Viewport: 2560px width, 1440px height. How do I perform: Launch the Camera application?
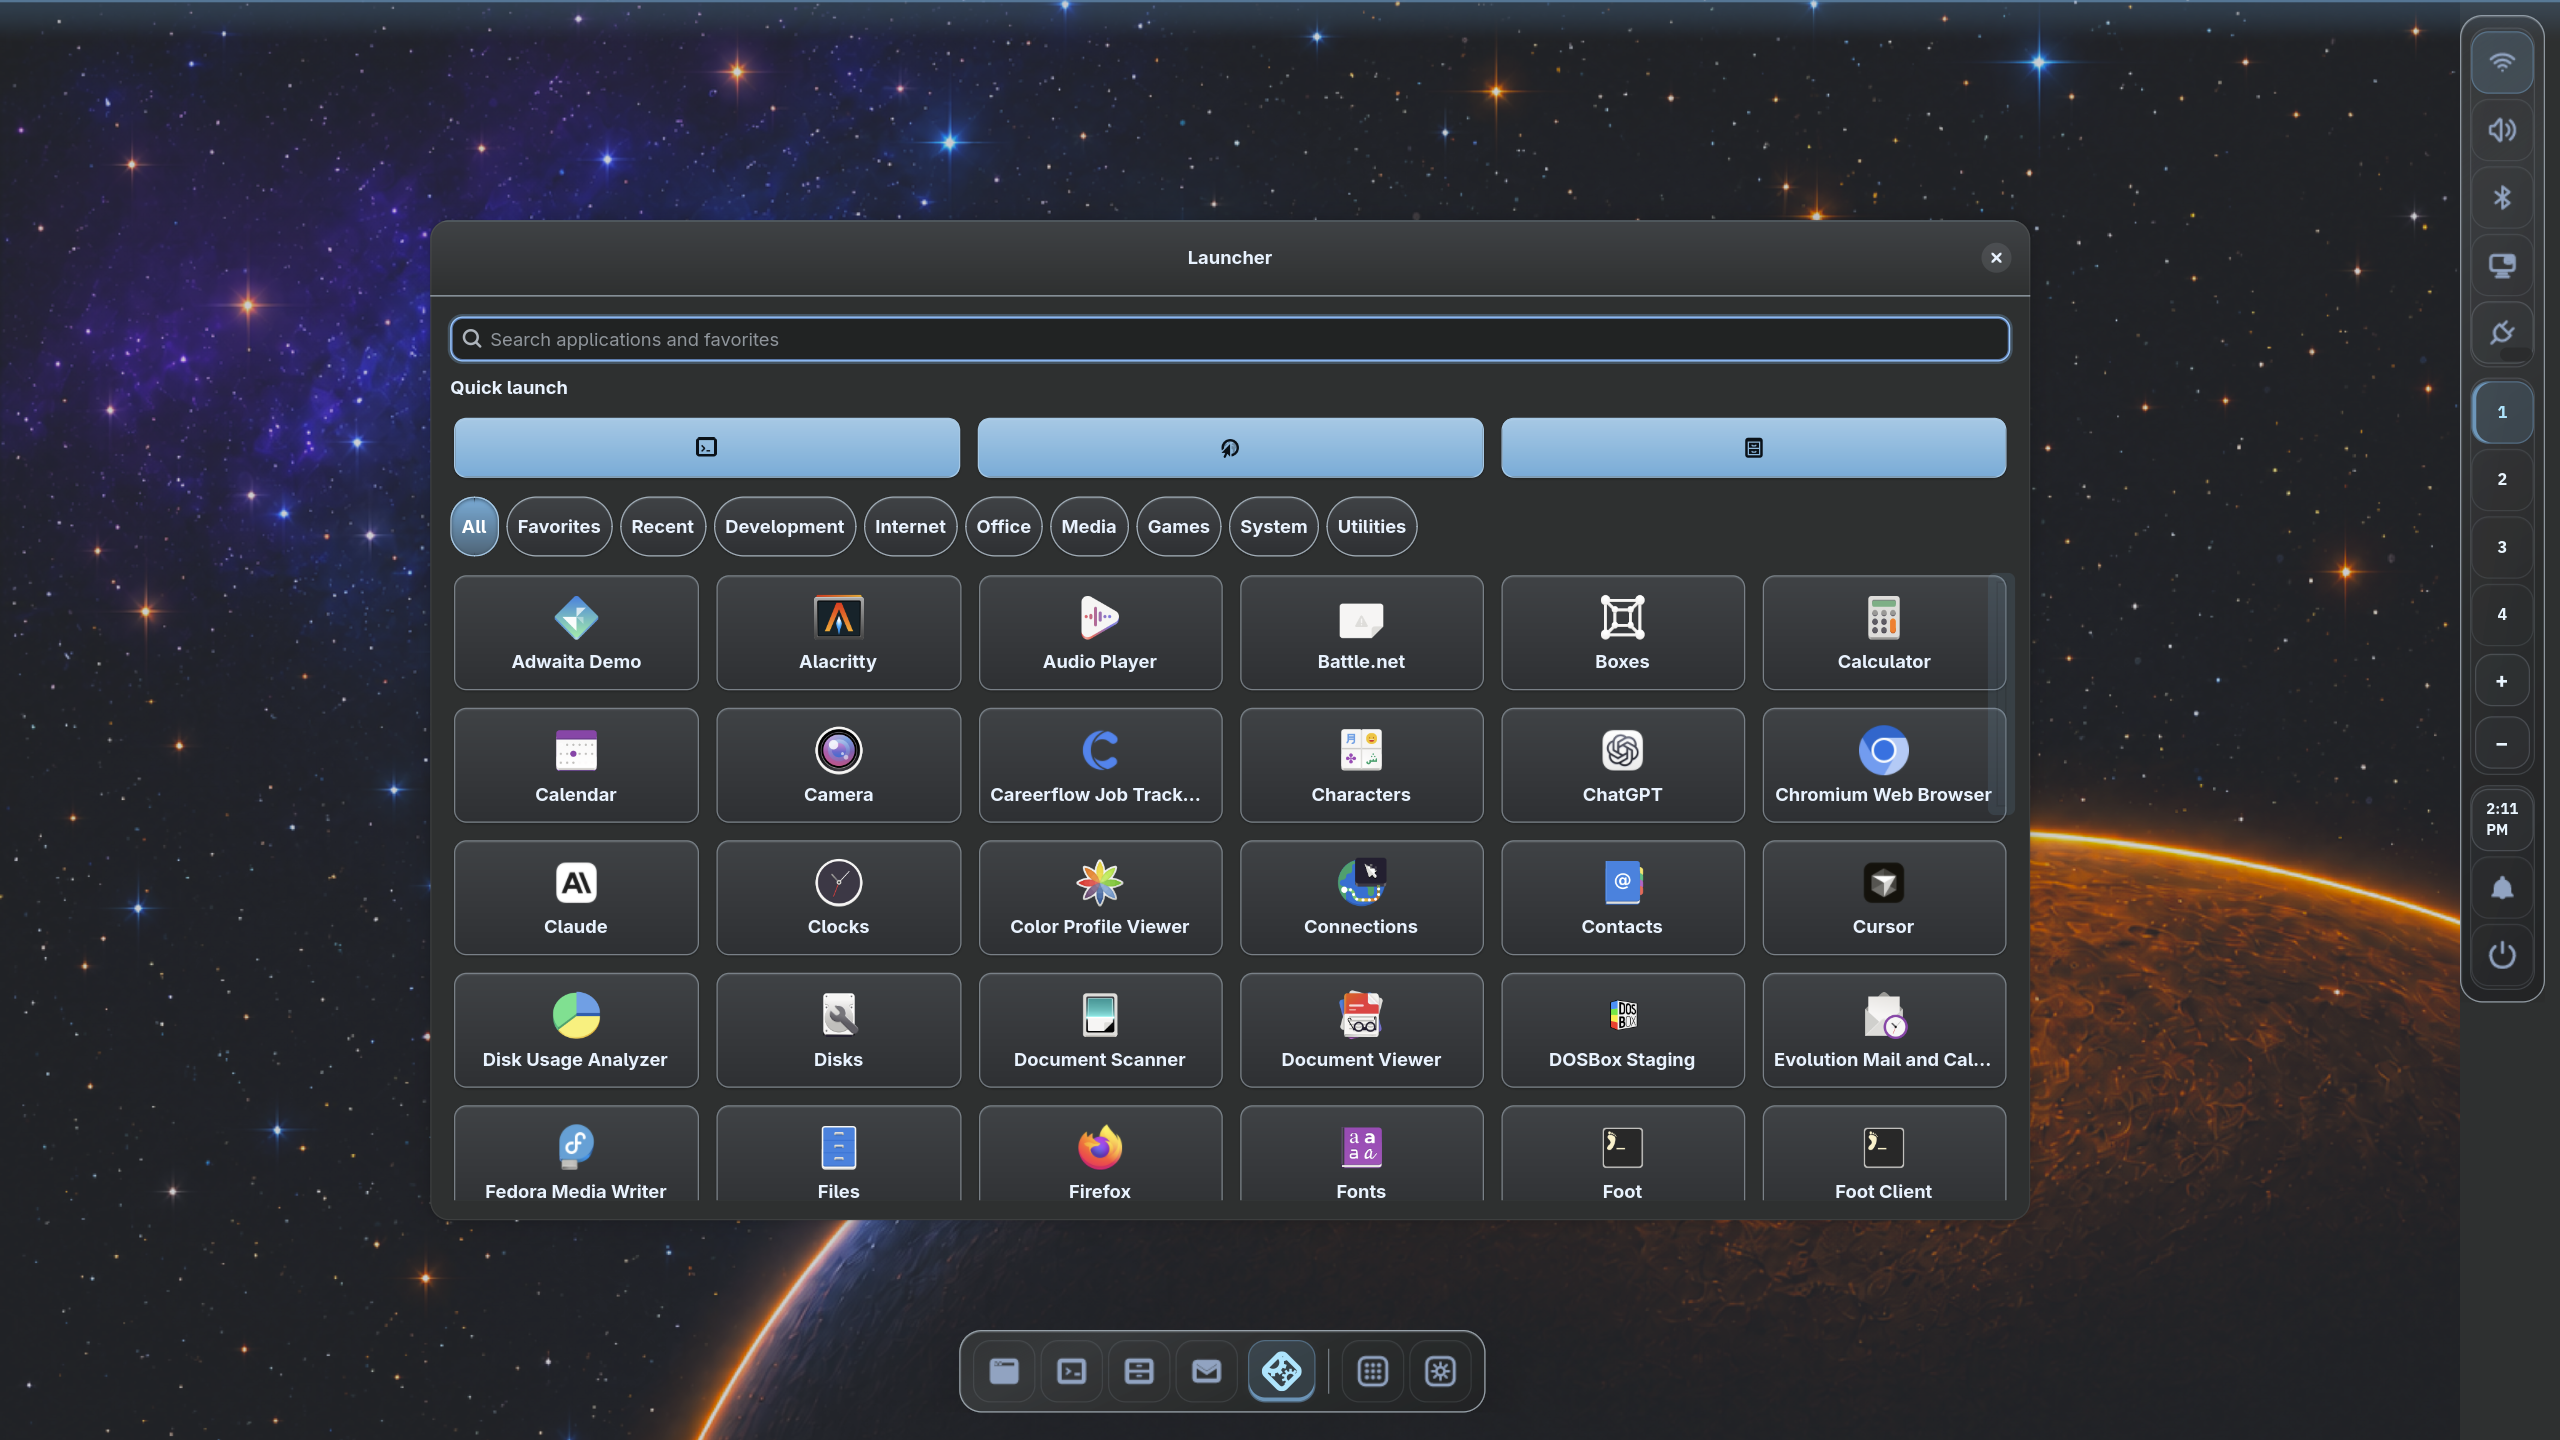click(x=838, y=765)
